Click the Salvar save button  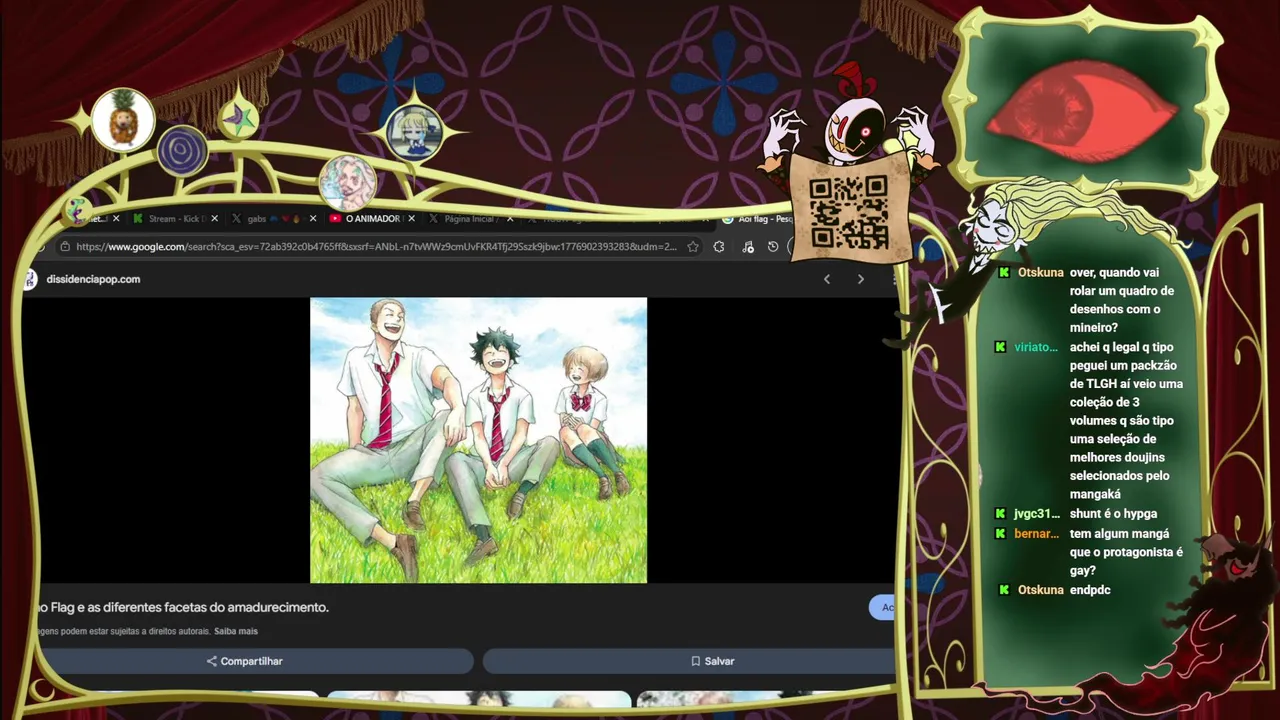[x=690, y=661]
